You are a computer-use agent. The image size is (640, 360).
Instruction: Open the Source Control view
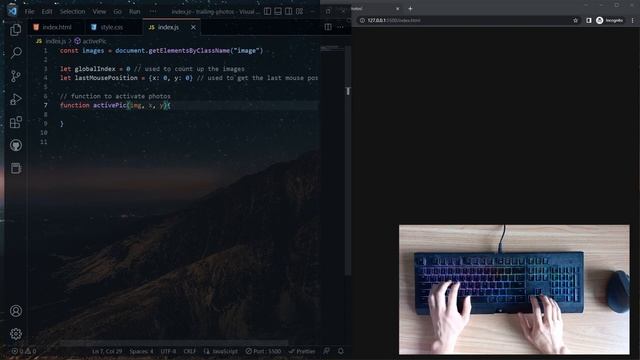16,76
